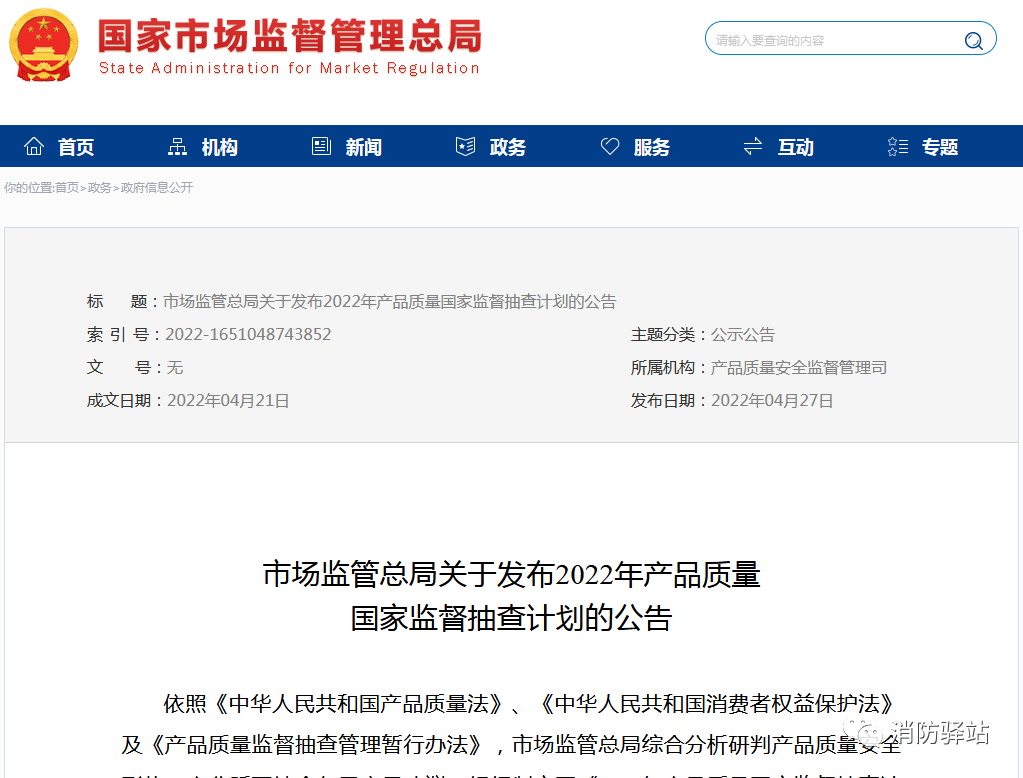Viewport: 1023px width, 778px height.
Task: Focus the search box 请输入要查询的内容
Action: pyautogui.click(x=830, y=41)
